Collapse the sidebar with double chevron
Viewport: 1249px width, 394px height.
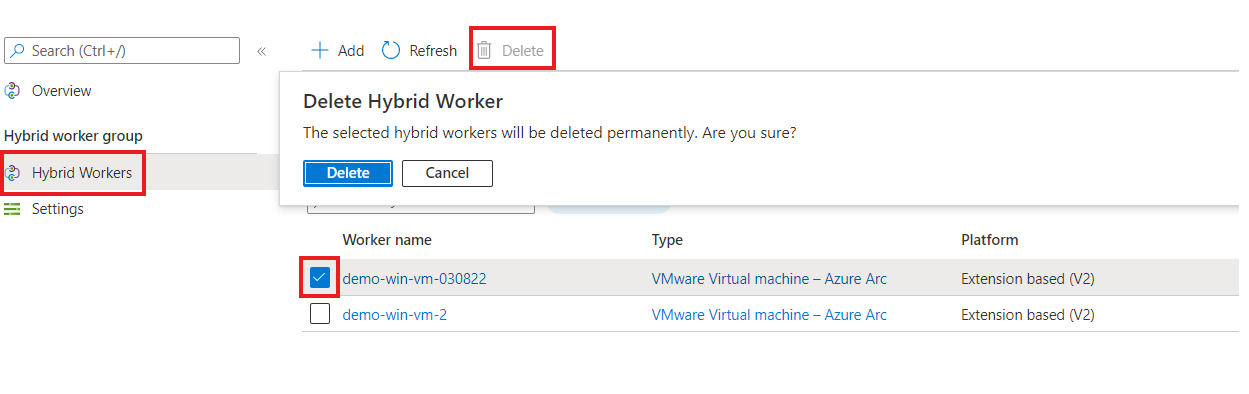click(261, 51)
